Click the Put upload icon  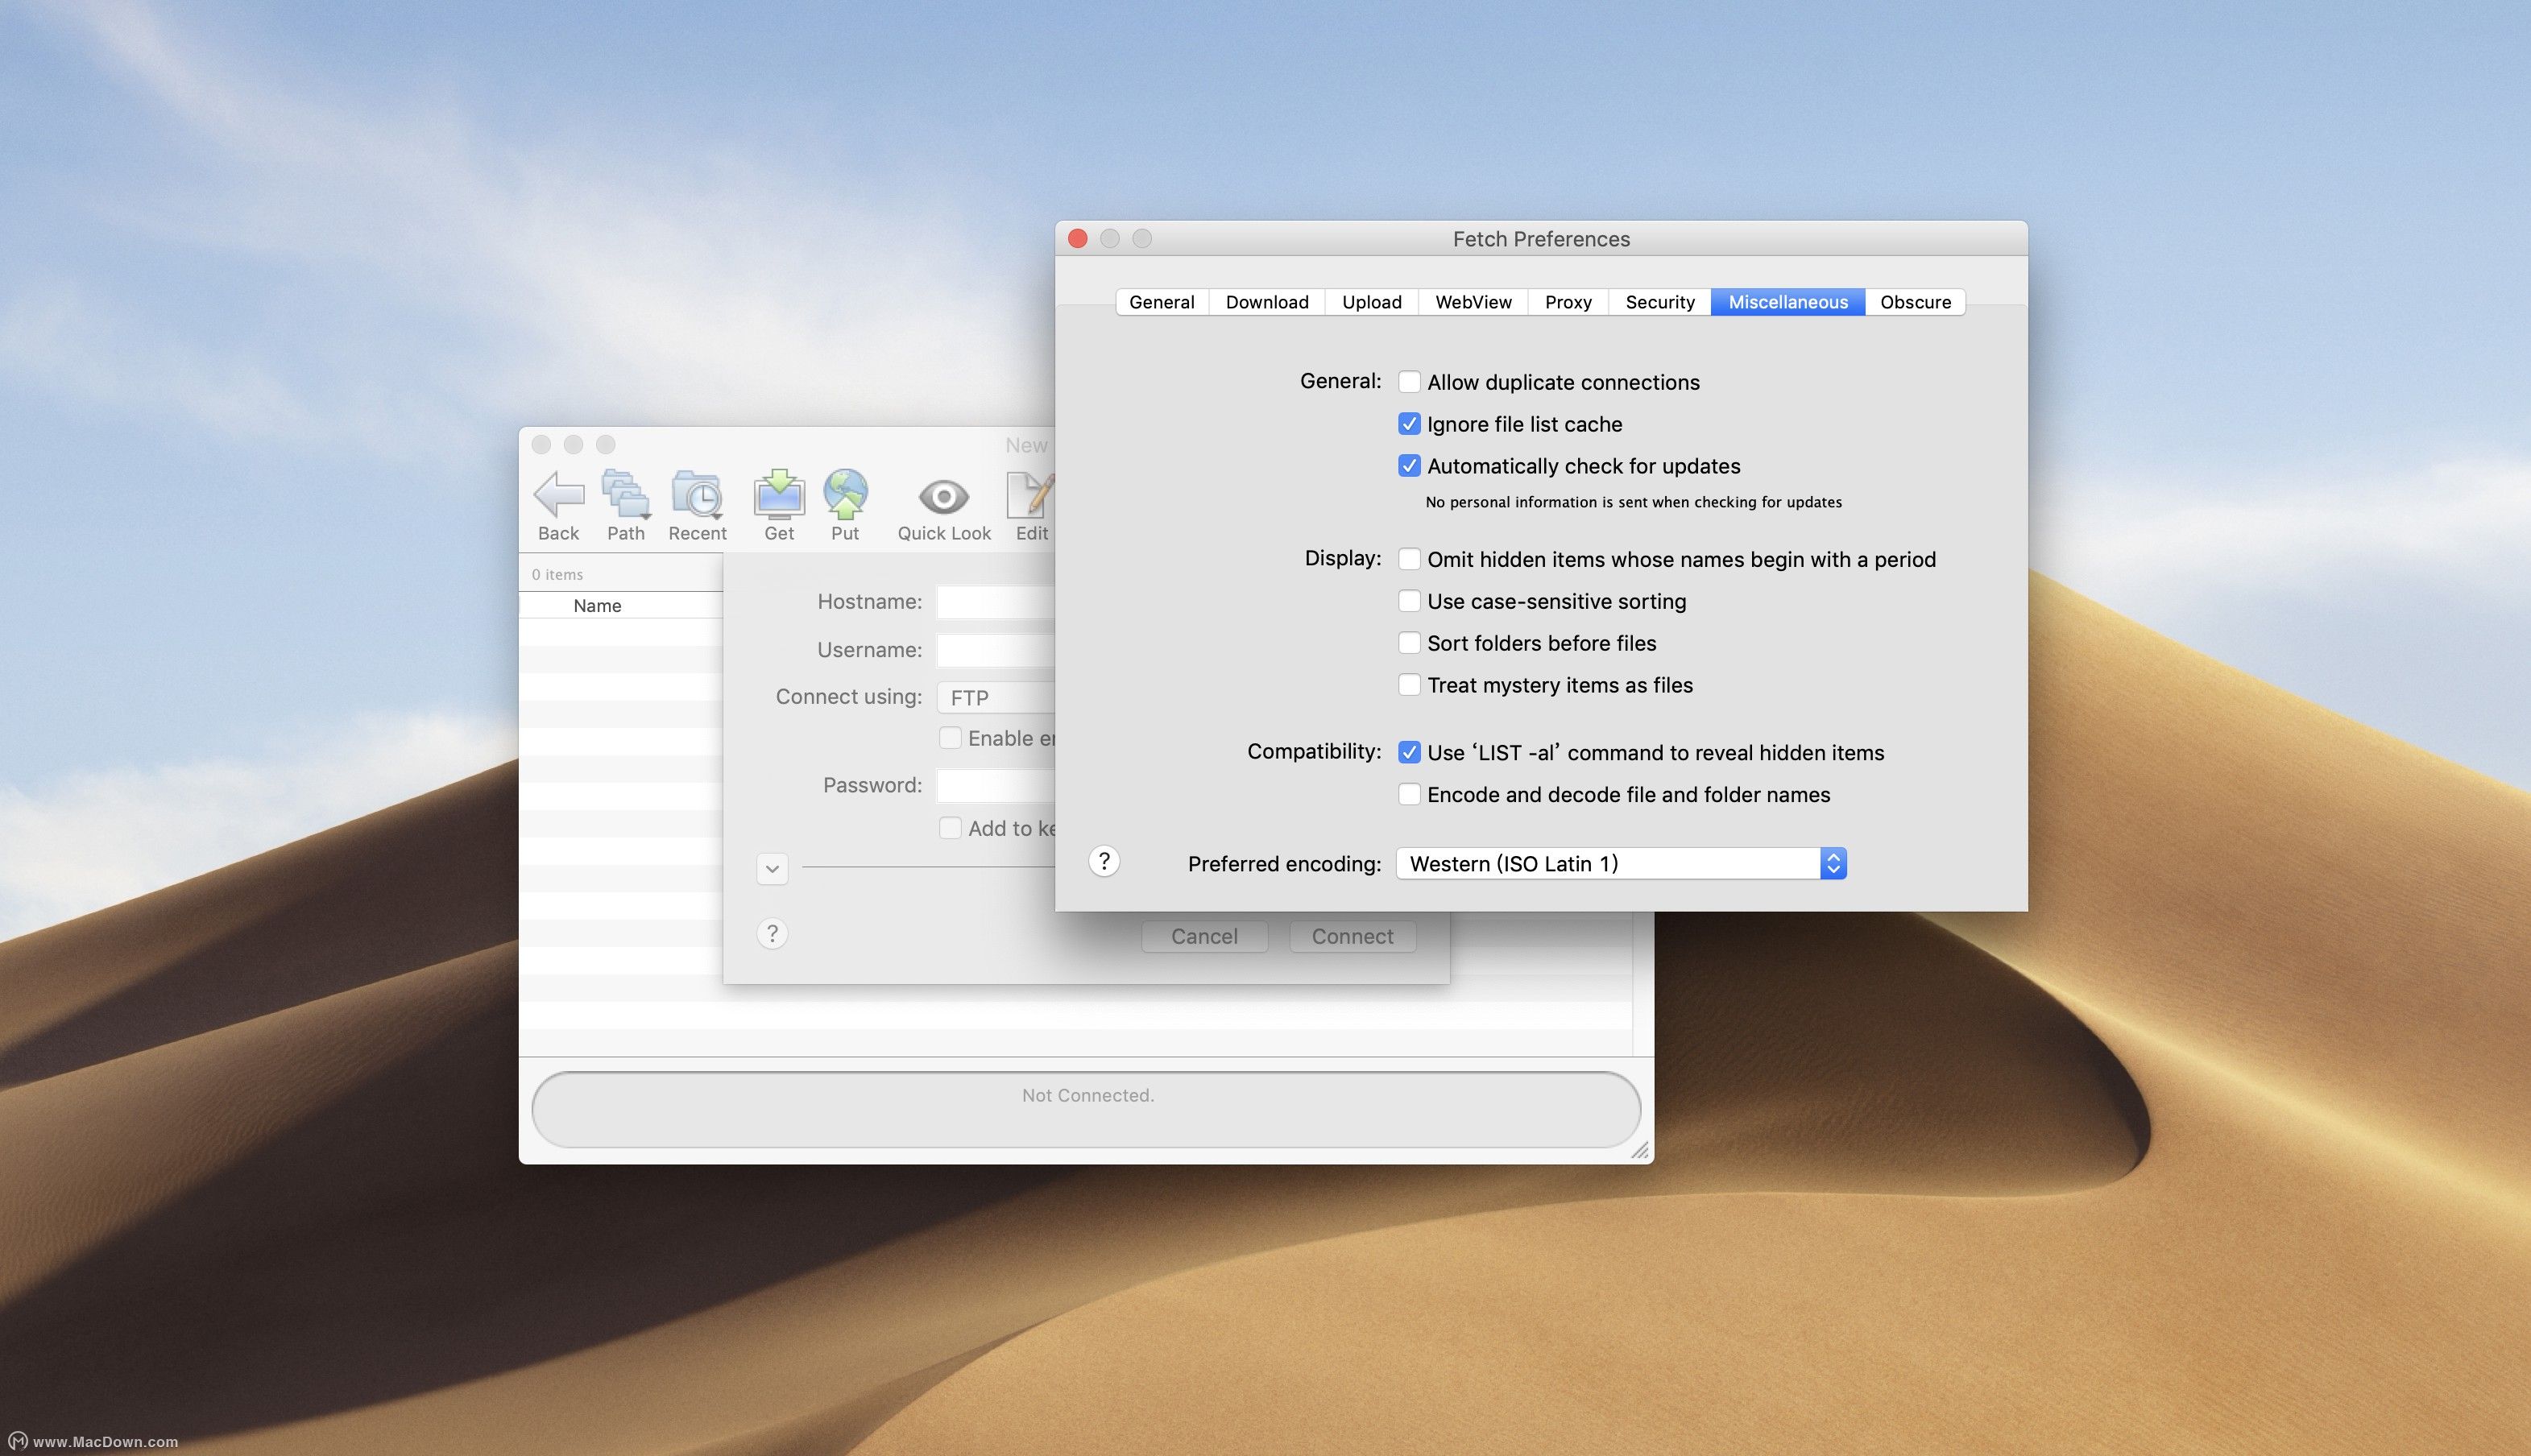(844, 495)
